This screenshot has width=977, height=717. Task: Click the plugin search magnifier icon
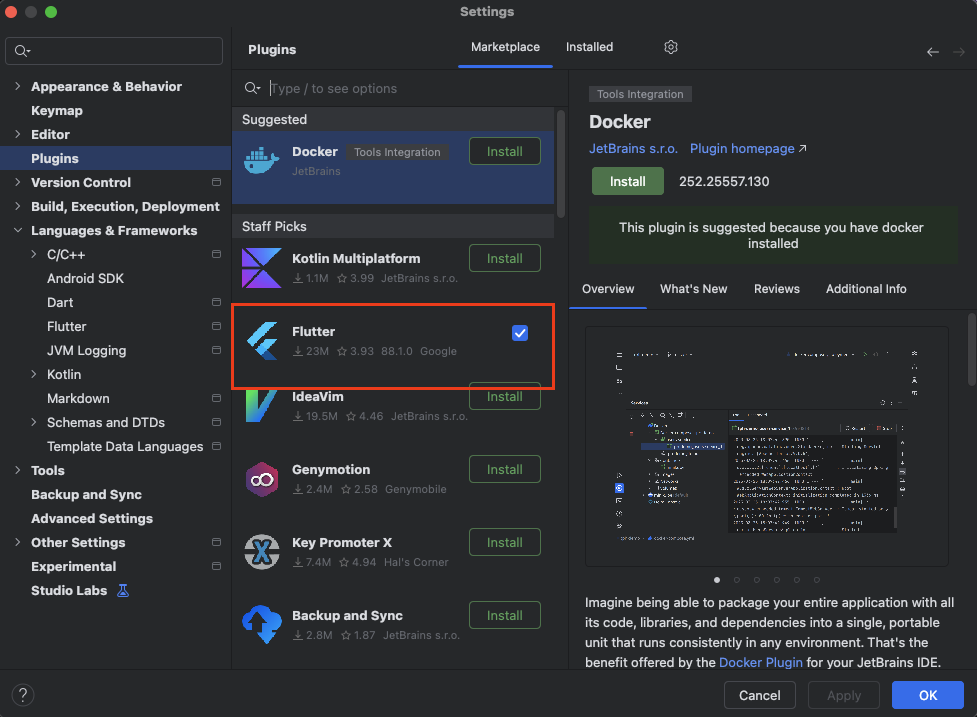click(252, 88)
